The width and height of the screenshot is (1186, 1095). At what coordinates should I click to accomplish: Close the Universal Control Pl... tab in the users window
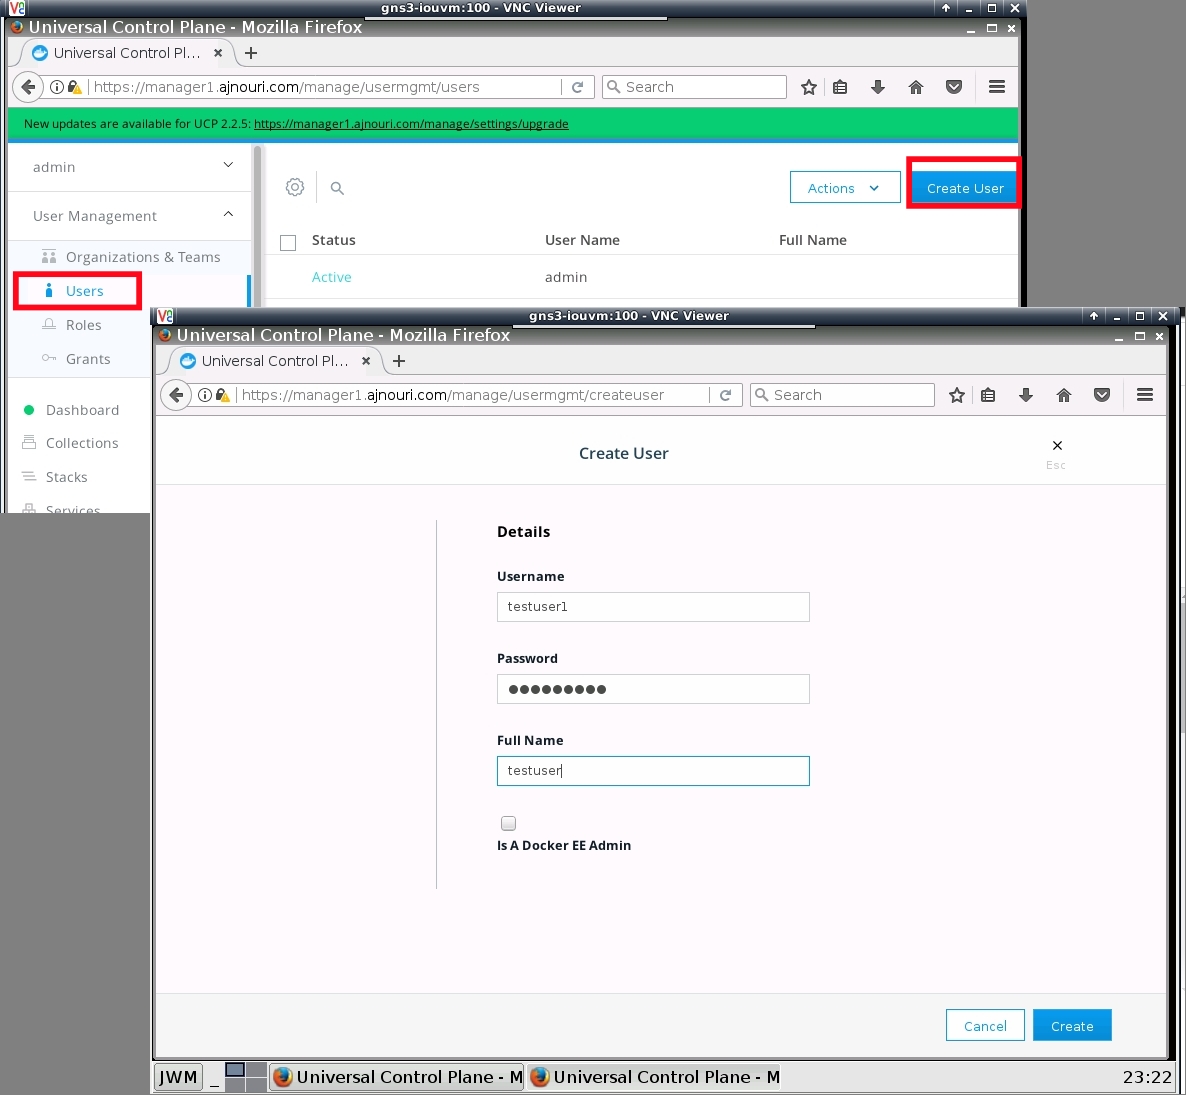pyautogui.click(x=218, y=53)
